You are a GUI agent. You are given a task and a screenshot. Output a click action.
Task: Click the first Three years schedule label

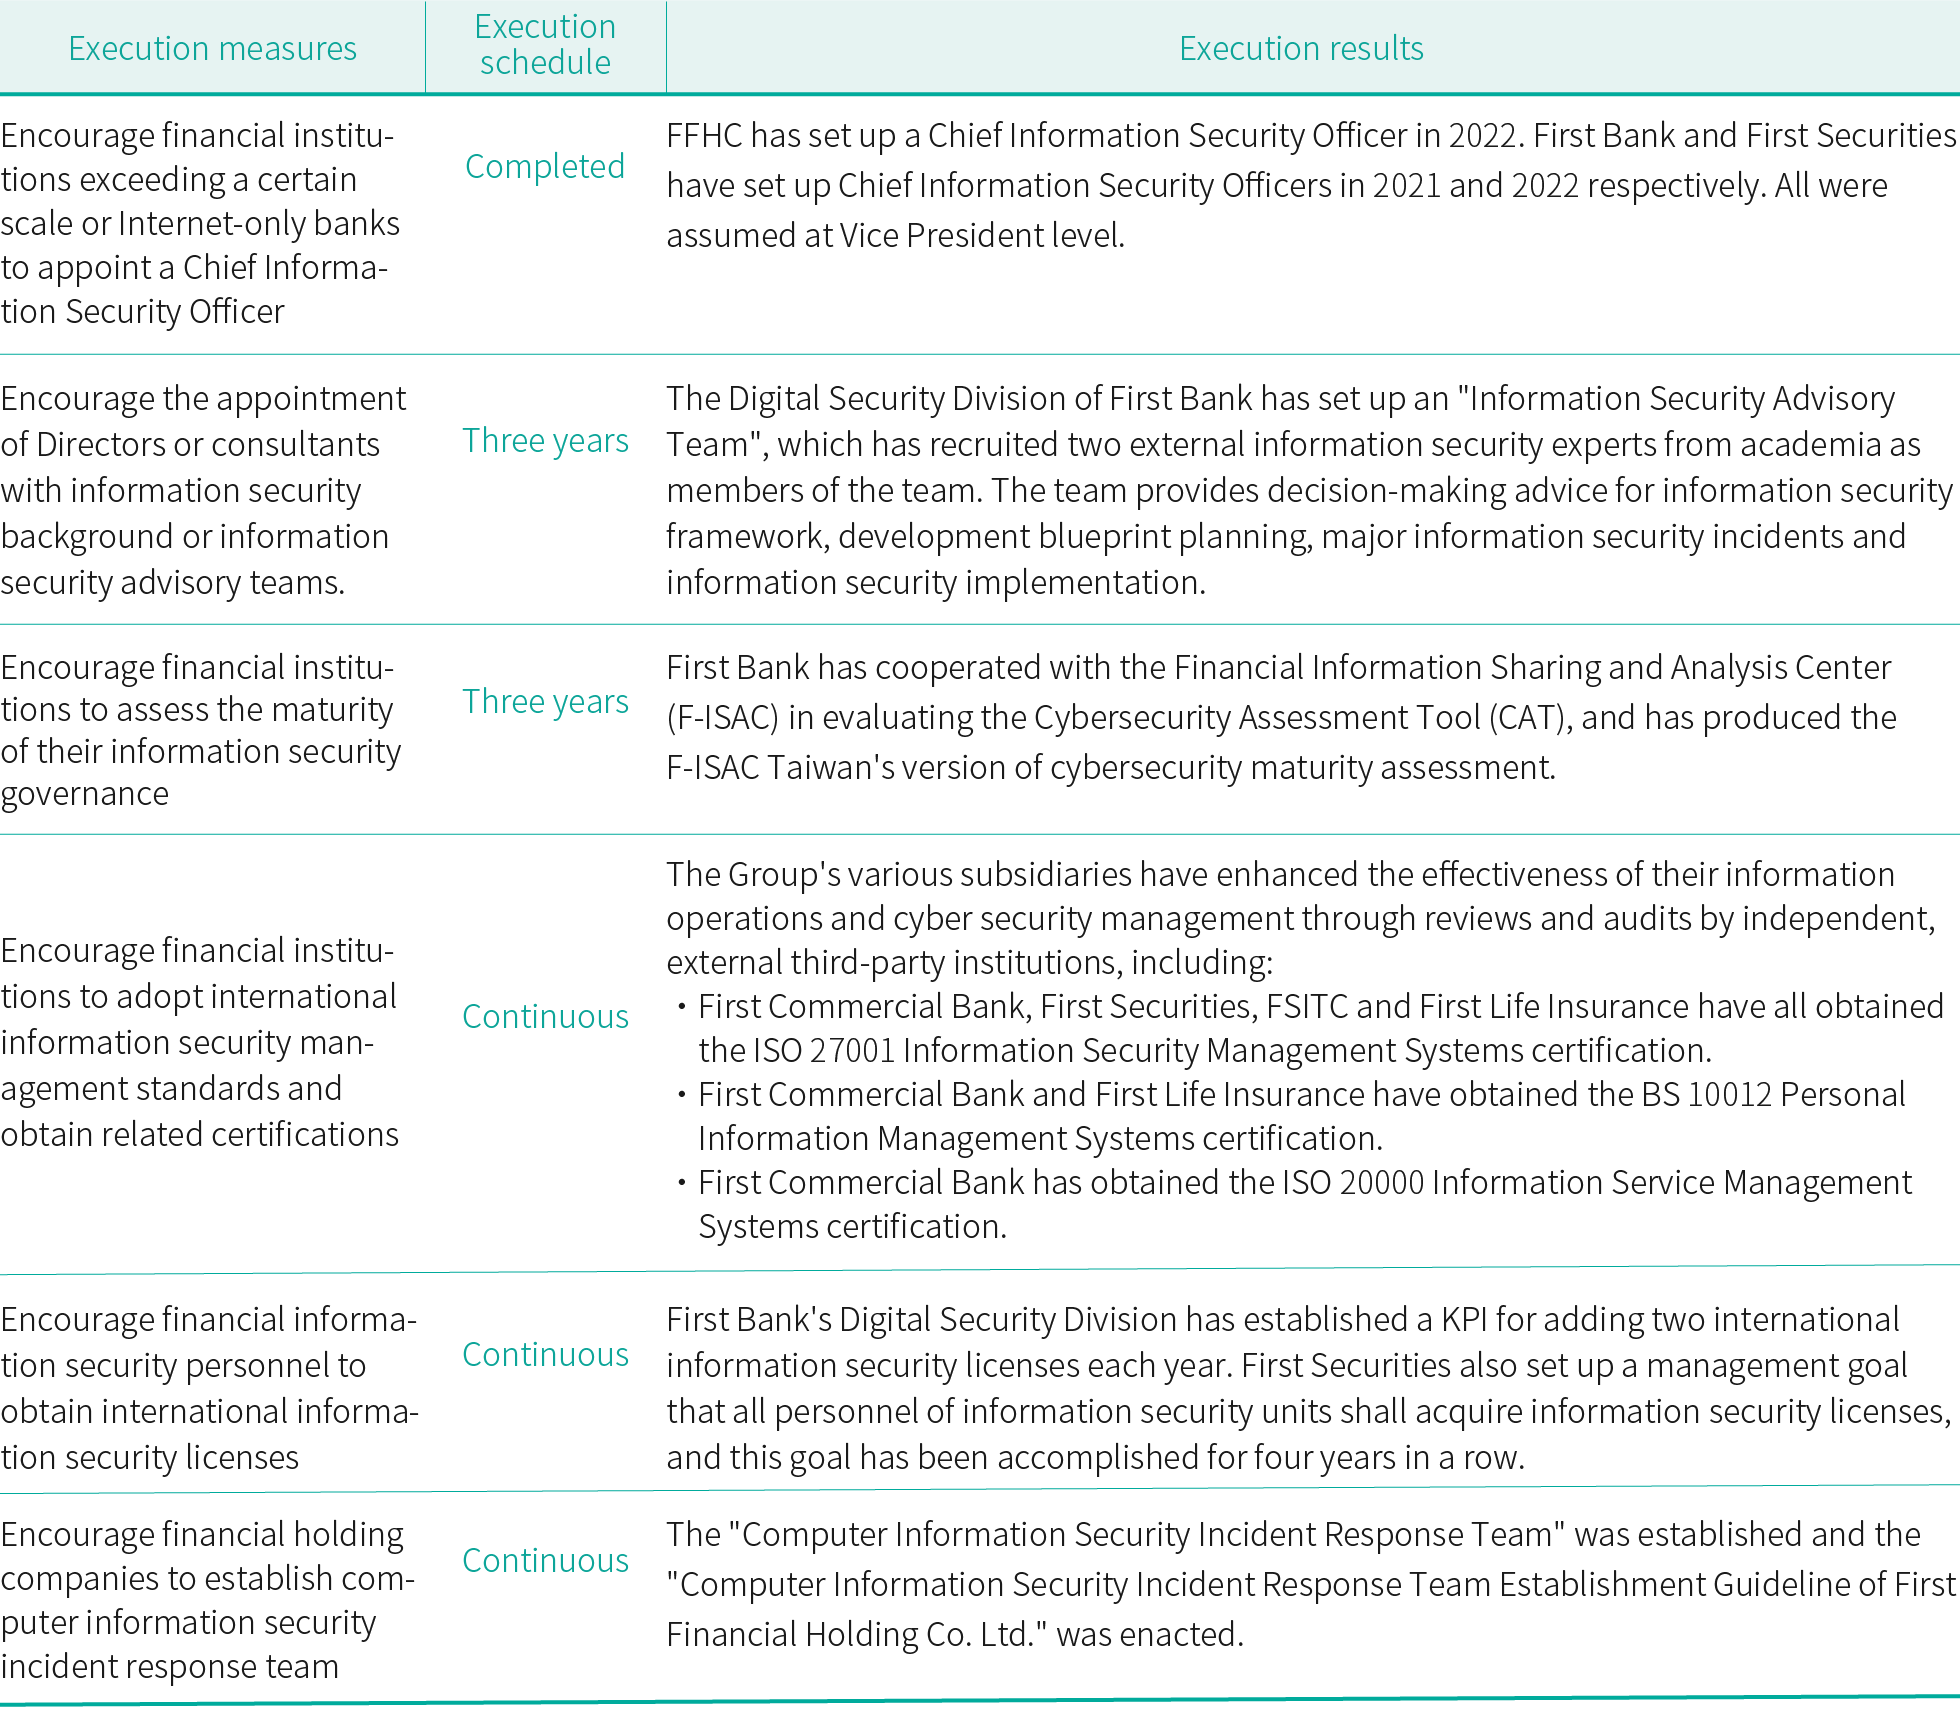[x=545, y=440]
